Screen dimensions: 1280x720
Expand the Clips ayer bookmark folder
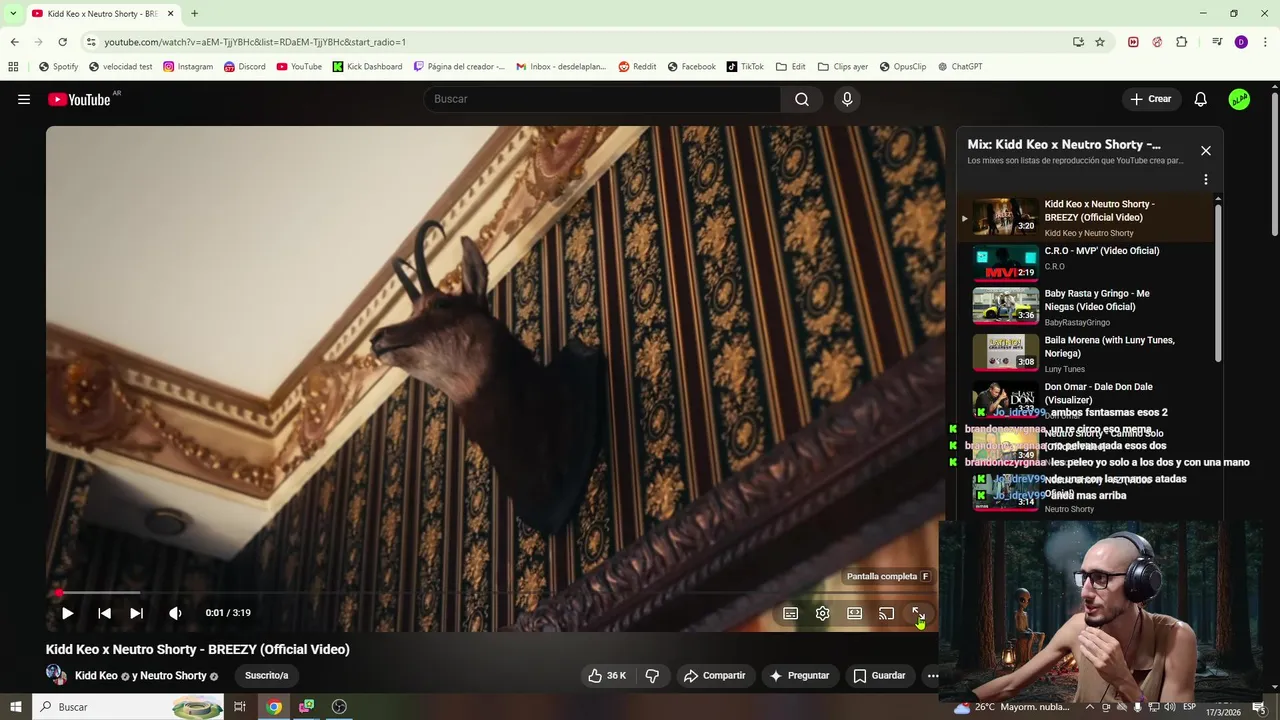click(x=843, y=67)
